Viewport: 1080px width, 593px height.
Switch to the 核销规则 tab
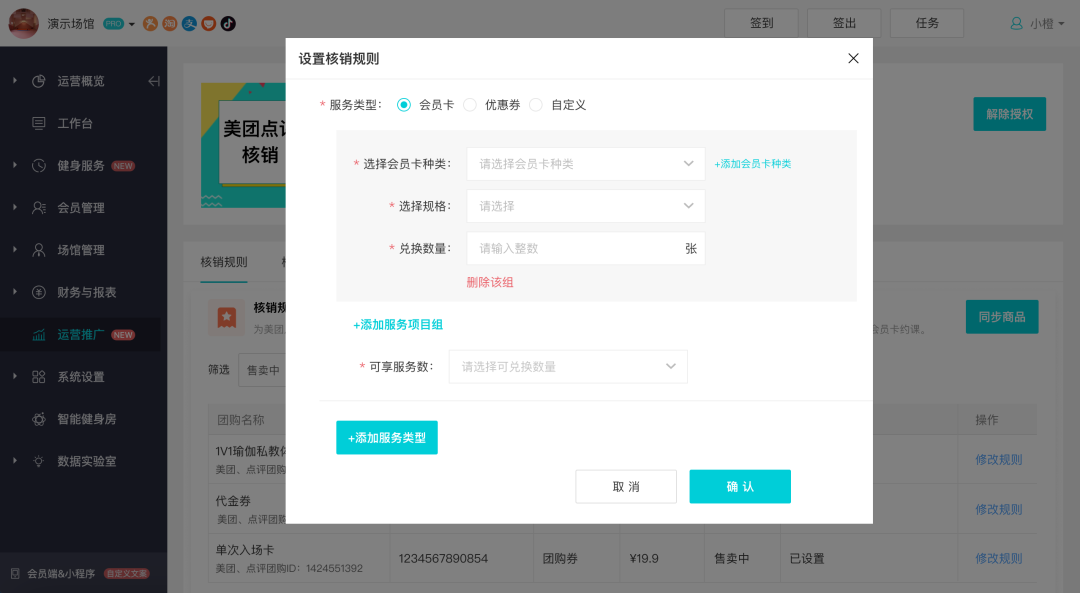pos(224,262)
